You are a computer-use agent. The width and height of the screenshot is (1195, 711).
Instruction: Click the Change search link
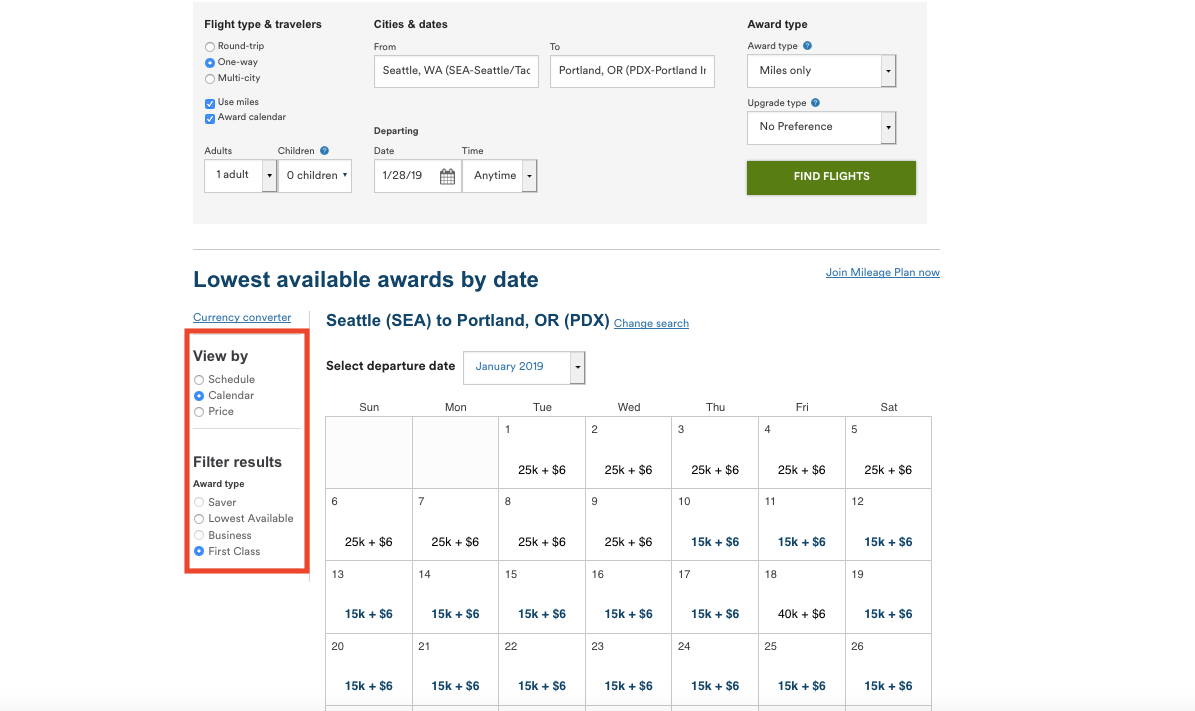(651, 324)
